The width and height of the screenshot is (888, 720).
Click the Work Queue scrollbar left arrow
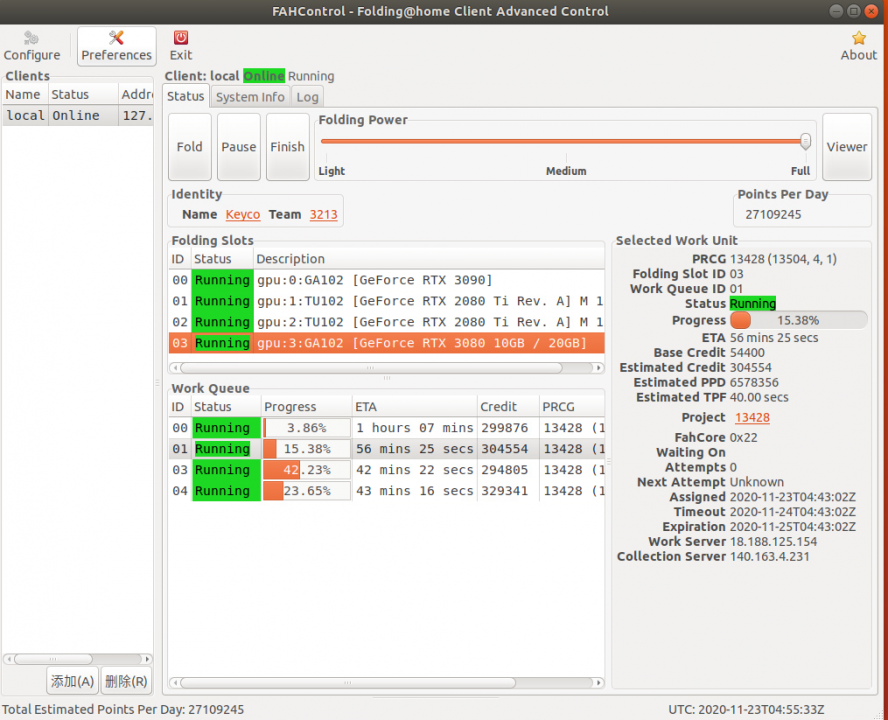click(x=176, y=683)
